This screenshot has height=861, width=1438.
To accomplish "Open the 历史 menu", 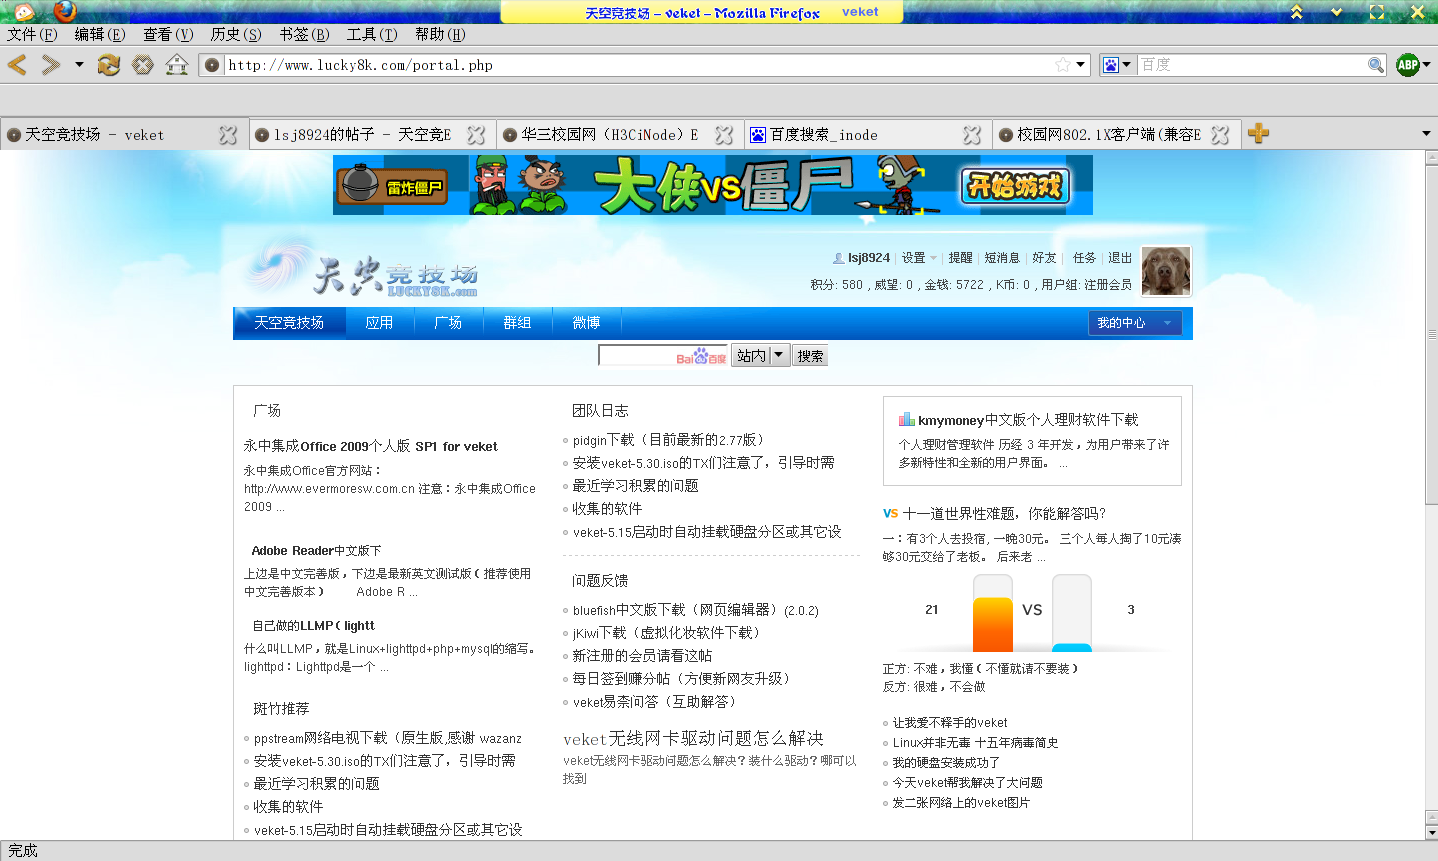I will [236, 34].
